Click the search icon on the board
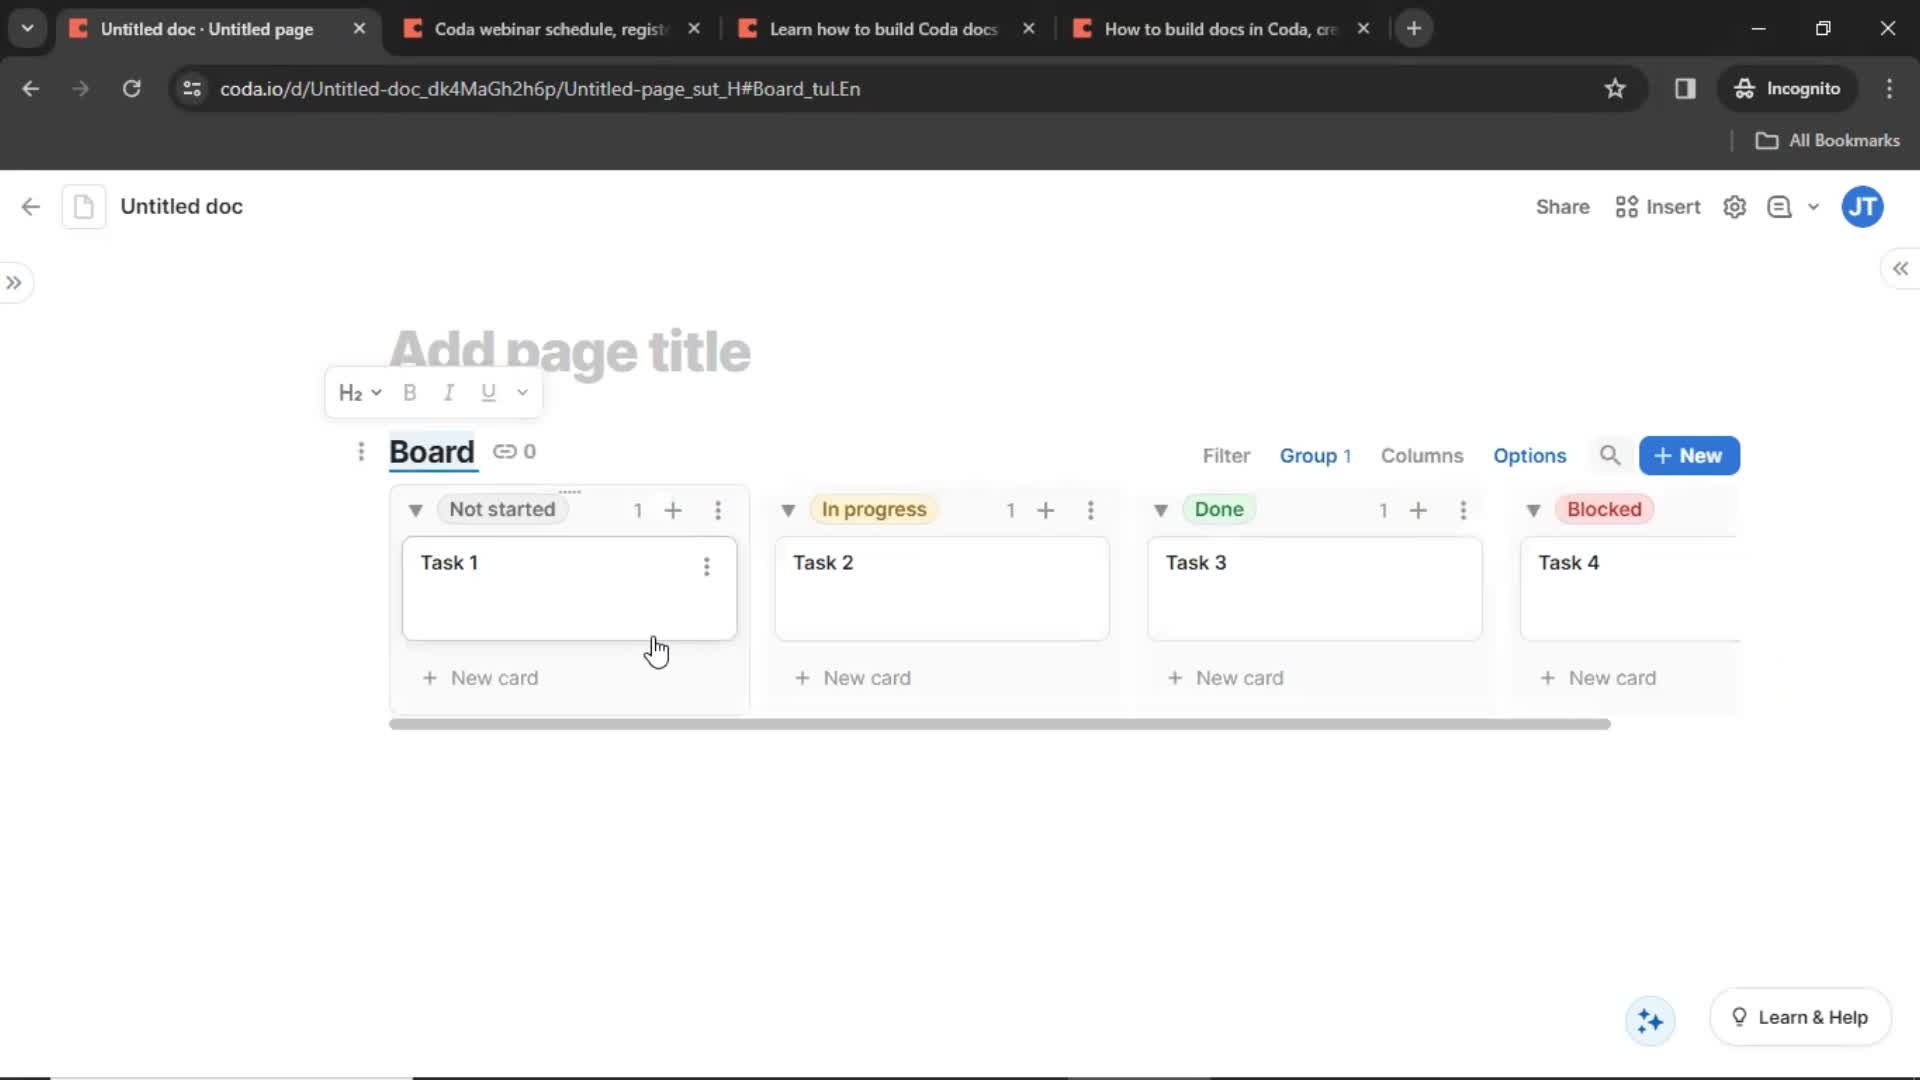Screen dimensions: 1920x1080 1610,455
